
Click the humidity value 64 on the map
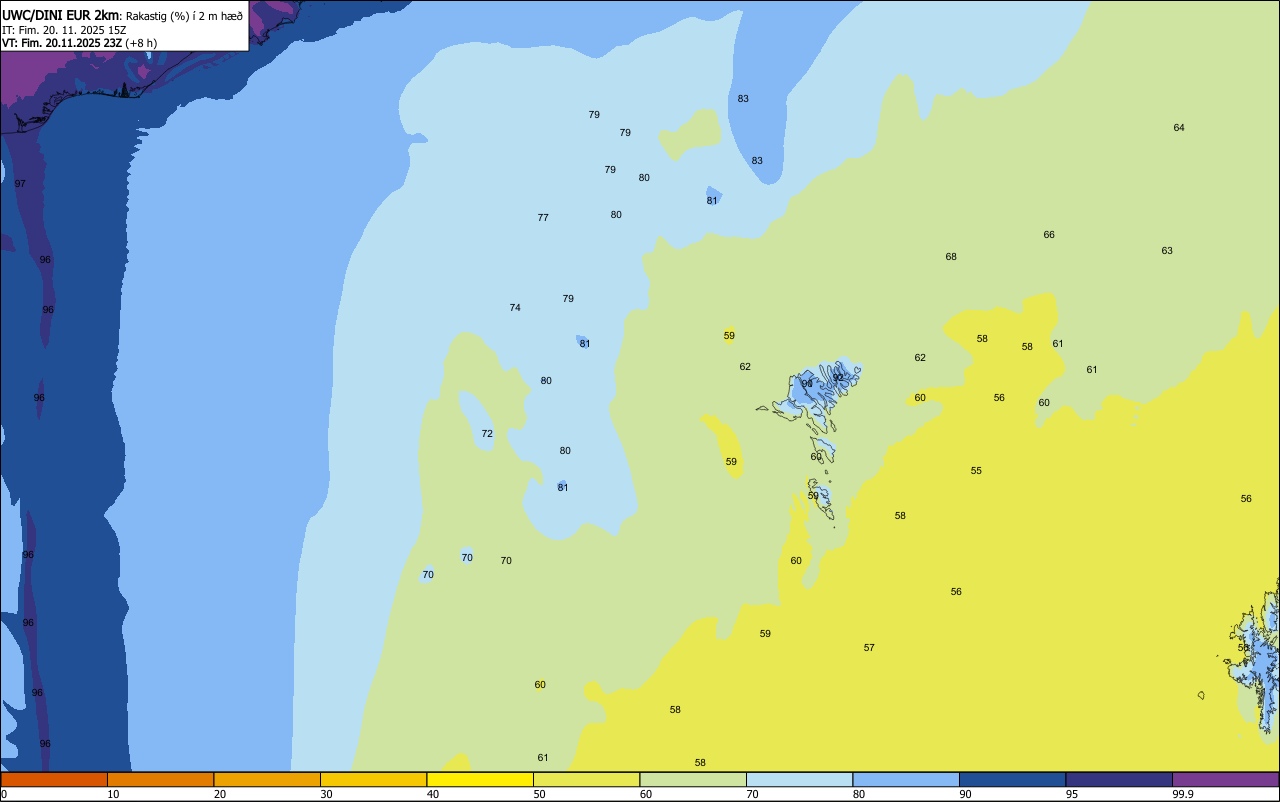pos(1179,128)
